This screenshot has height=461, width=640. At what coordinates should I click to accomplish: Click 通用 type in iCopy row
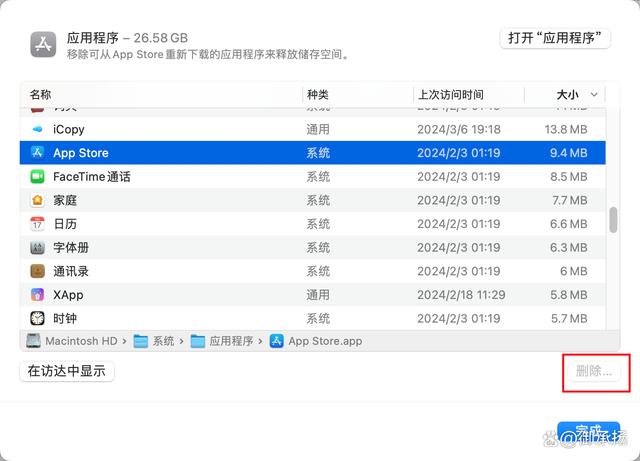pos(318,129)
